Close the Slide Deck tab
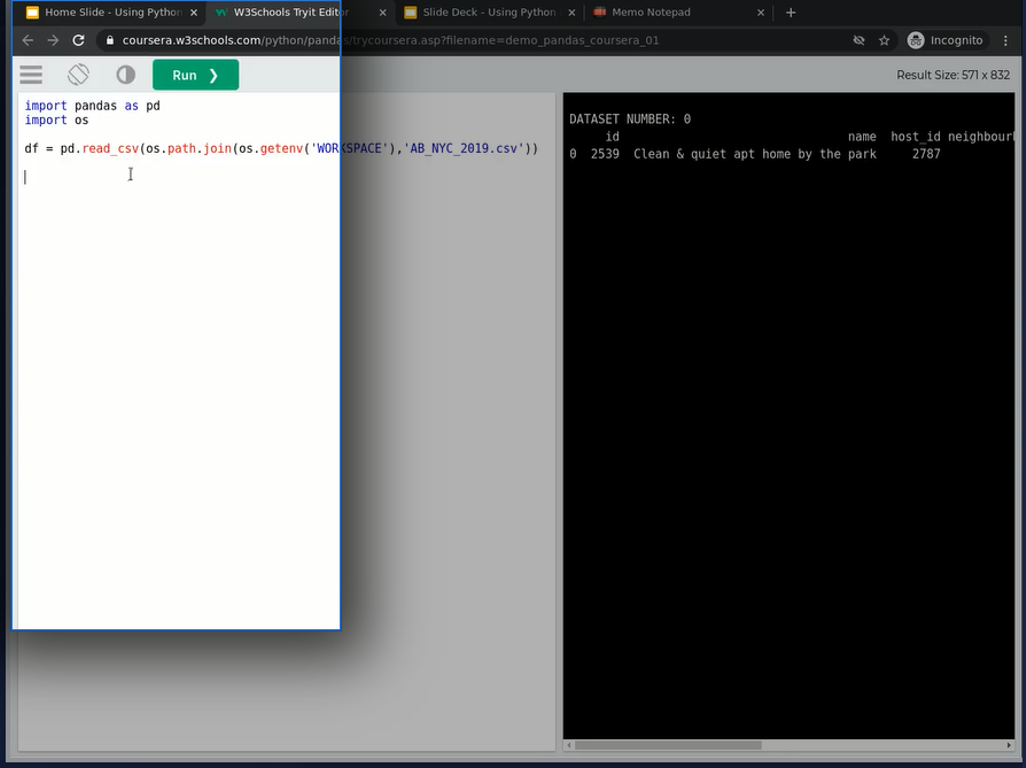Screen dimensions: 1026x768 572,12
